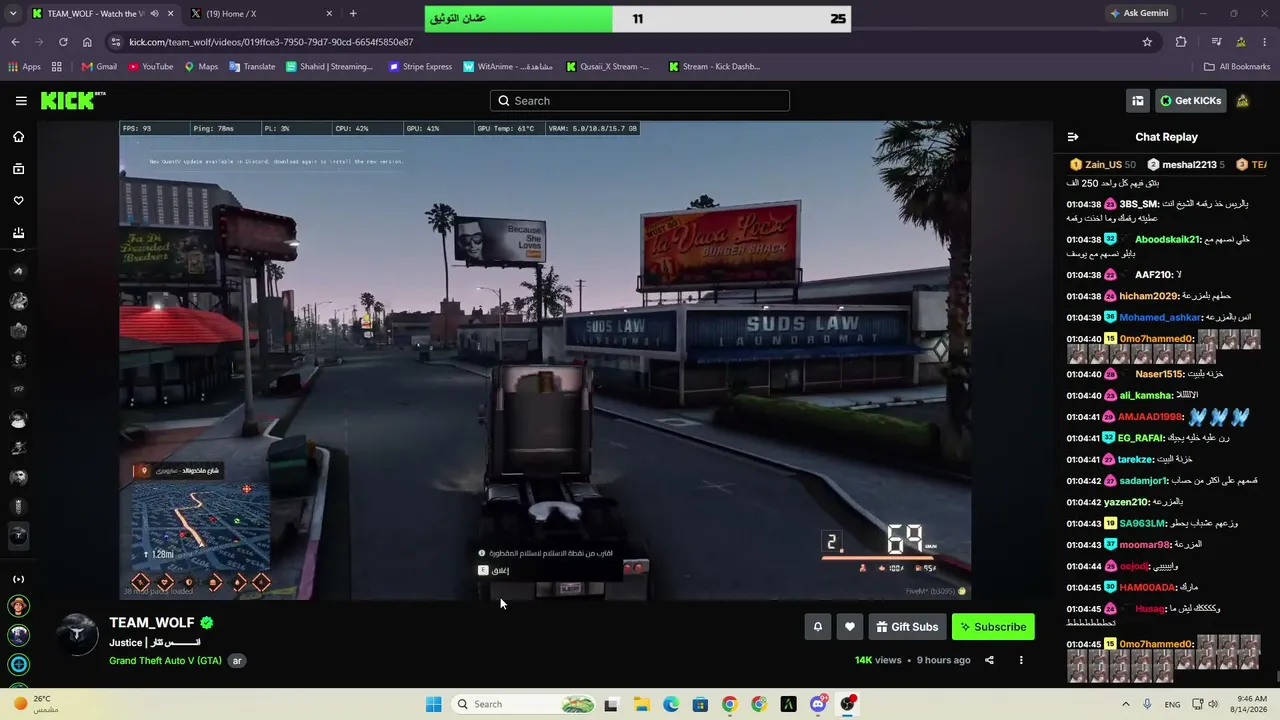Open the Stream - Kick Dashboard bookmark

point(715,67)
